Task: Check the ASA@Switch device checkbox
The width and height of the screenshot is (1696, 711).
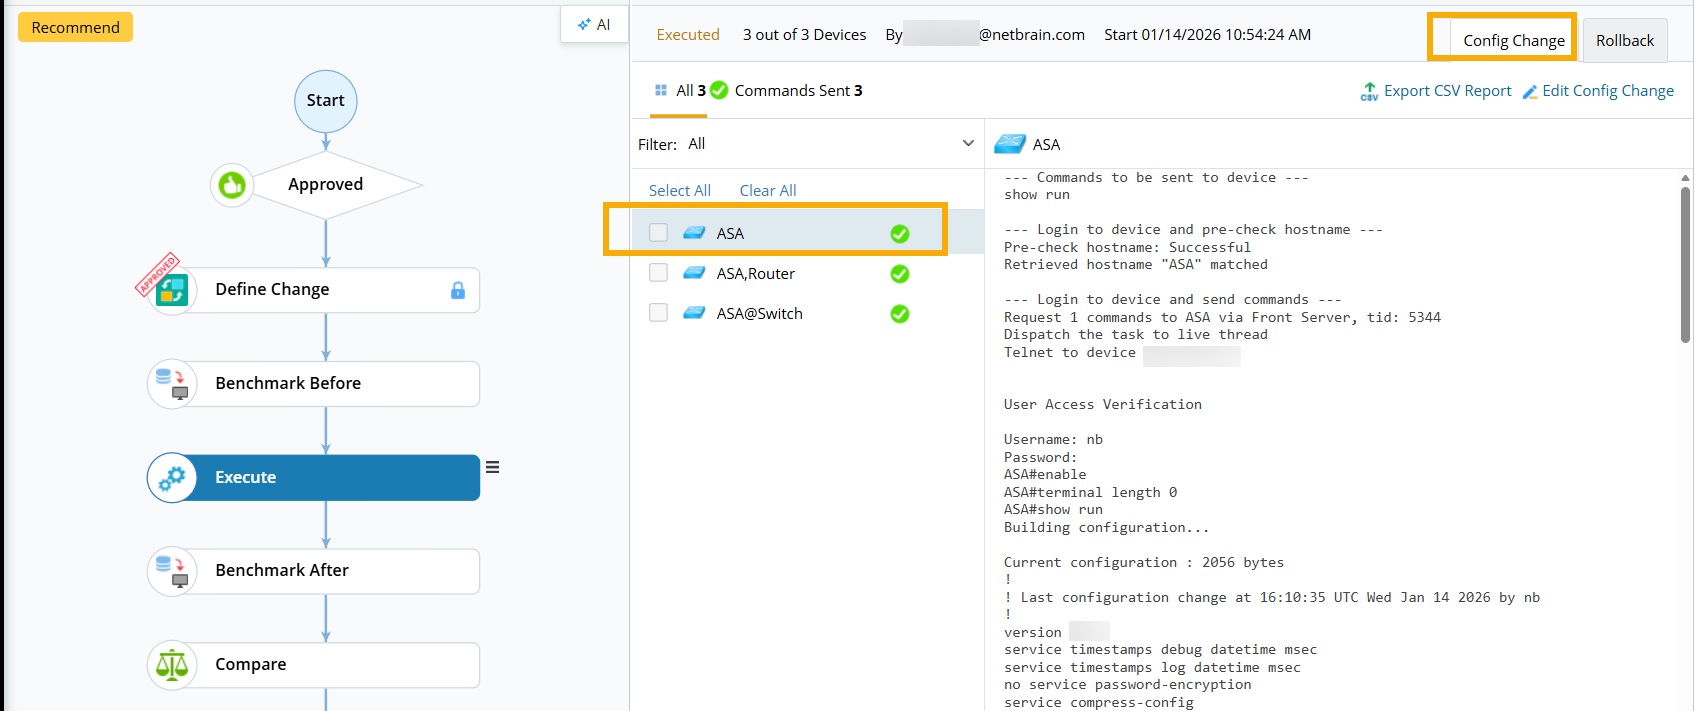Action: tap(658, 313)
